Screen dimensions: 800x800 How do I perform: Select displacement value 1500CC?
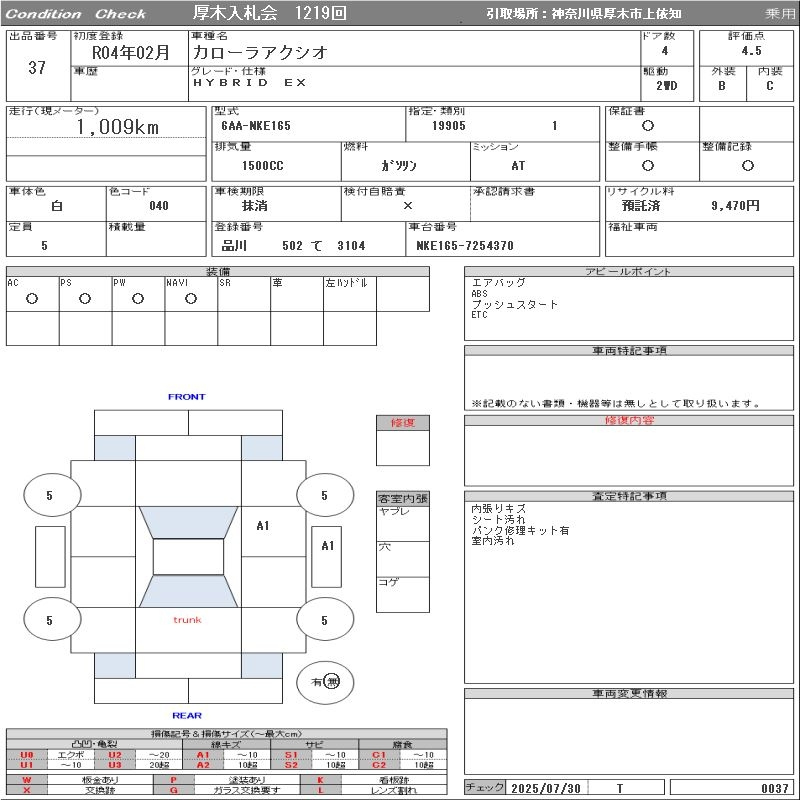tap(263, 166)
